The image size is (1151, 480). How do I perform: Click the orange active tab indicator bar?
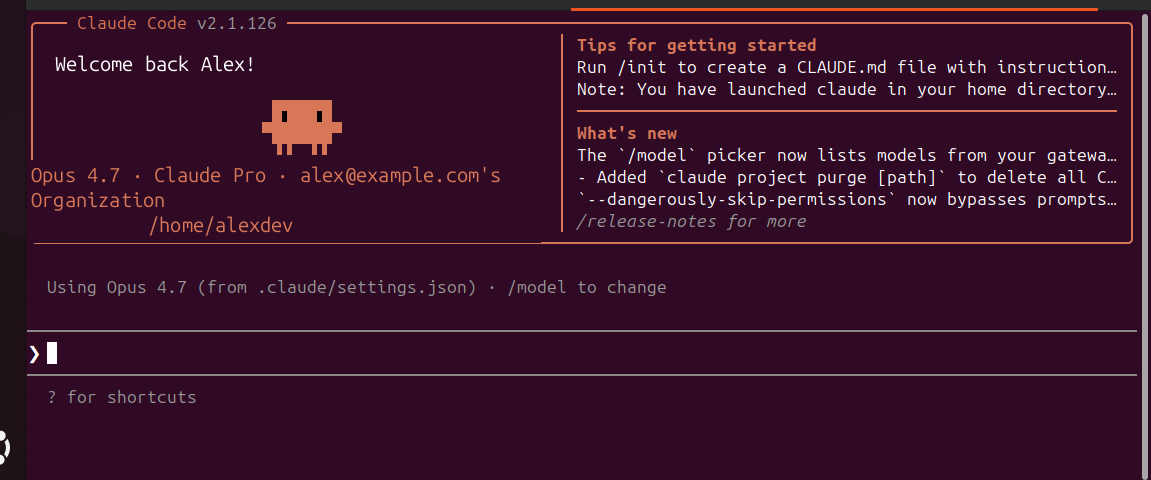click(834, 9)
